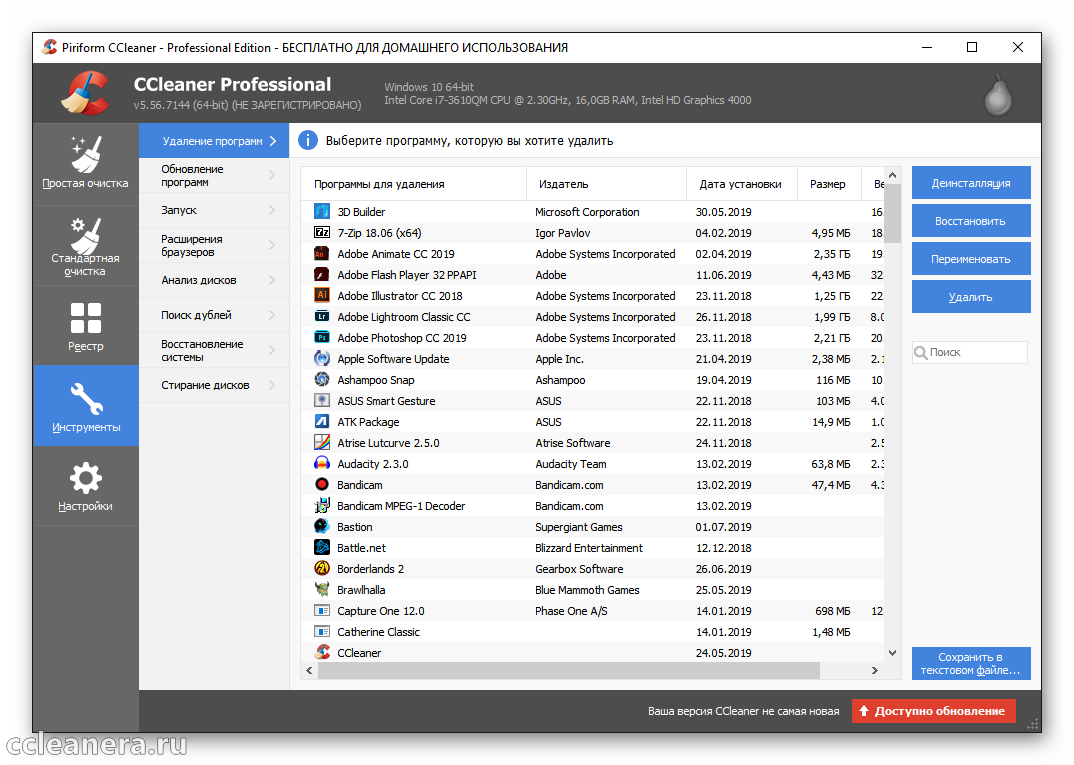Expand Обновление программ submenu
1074x765 pixels.
point(213,176)
